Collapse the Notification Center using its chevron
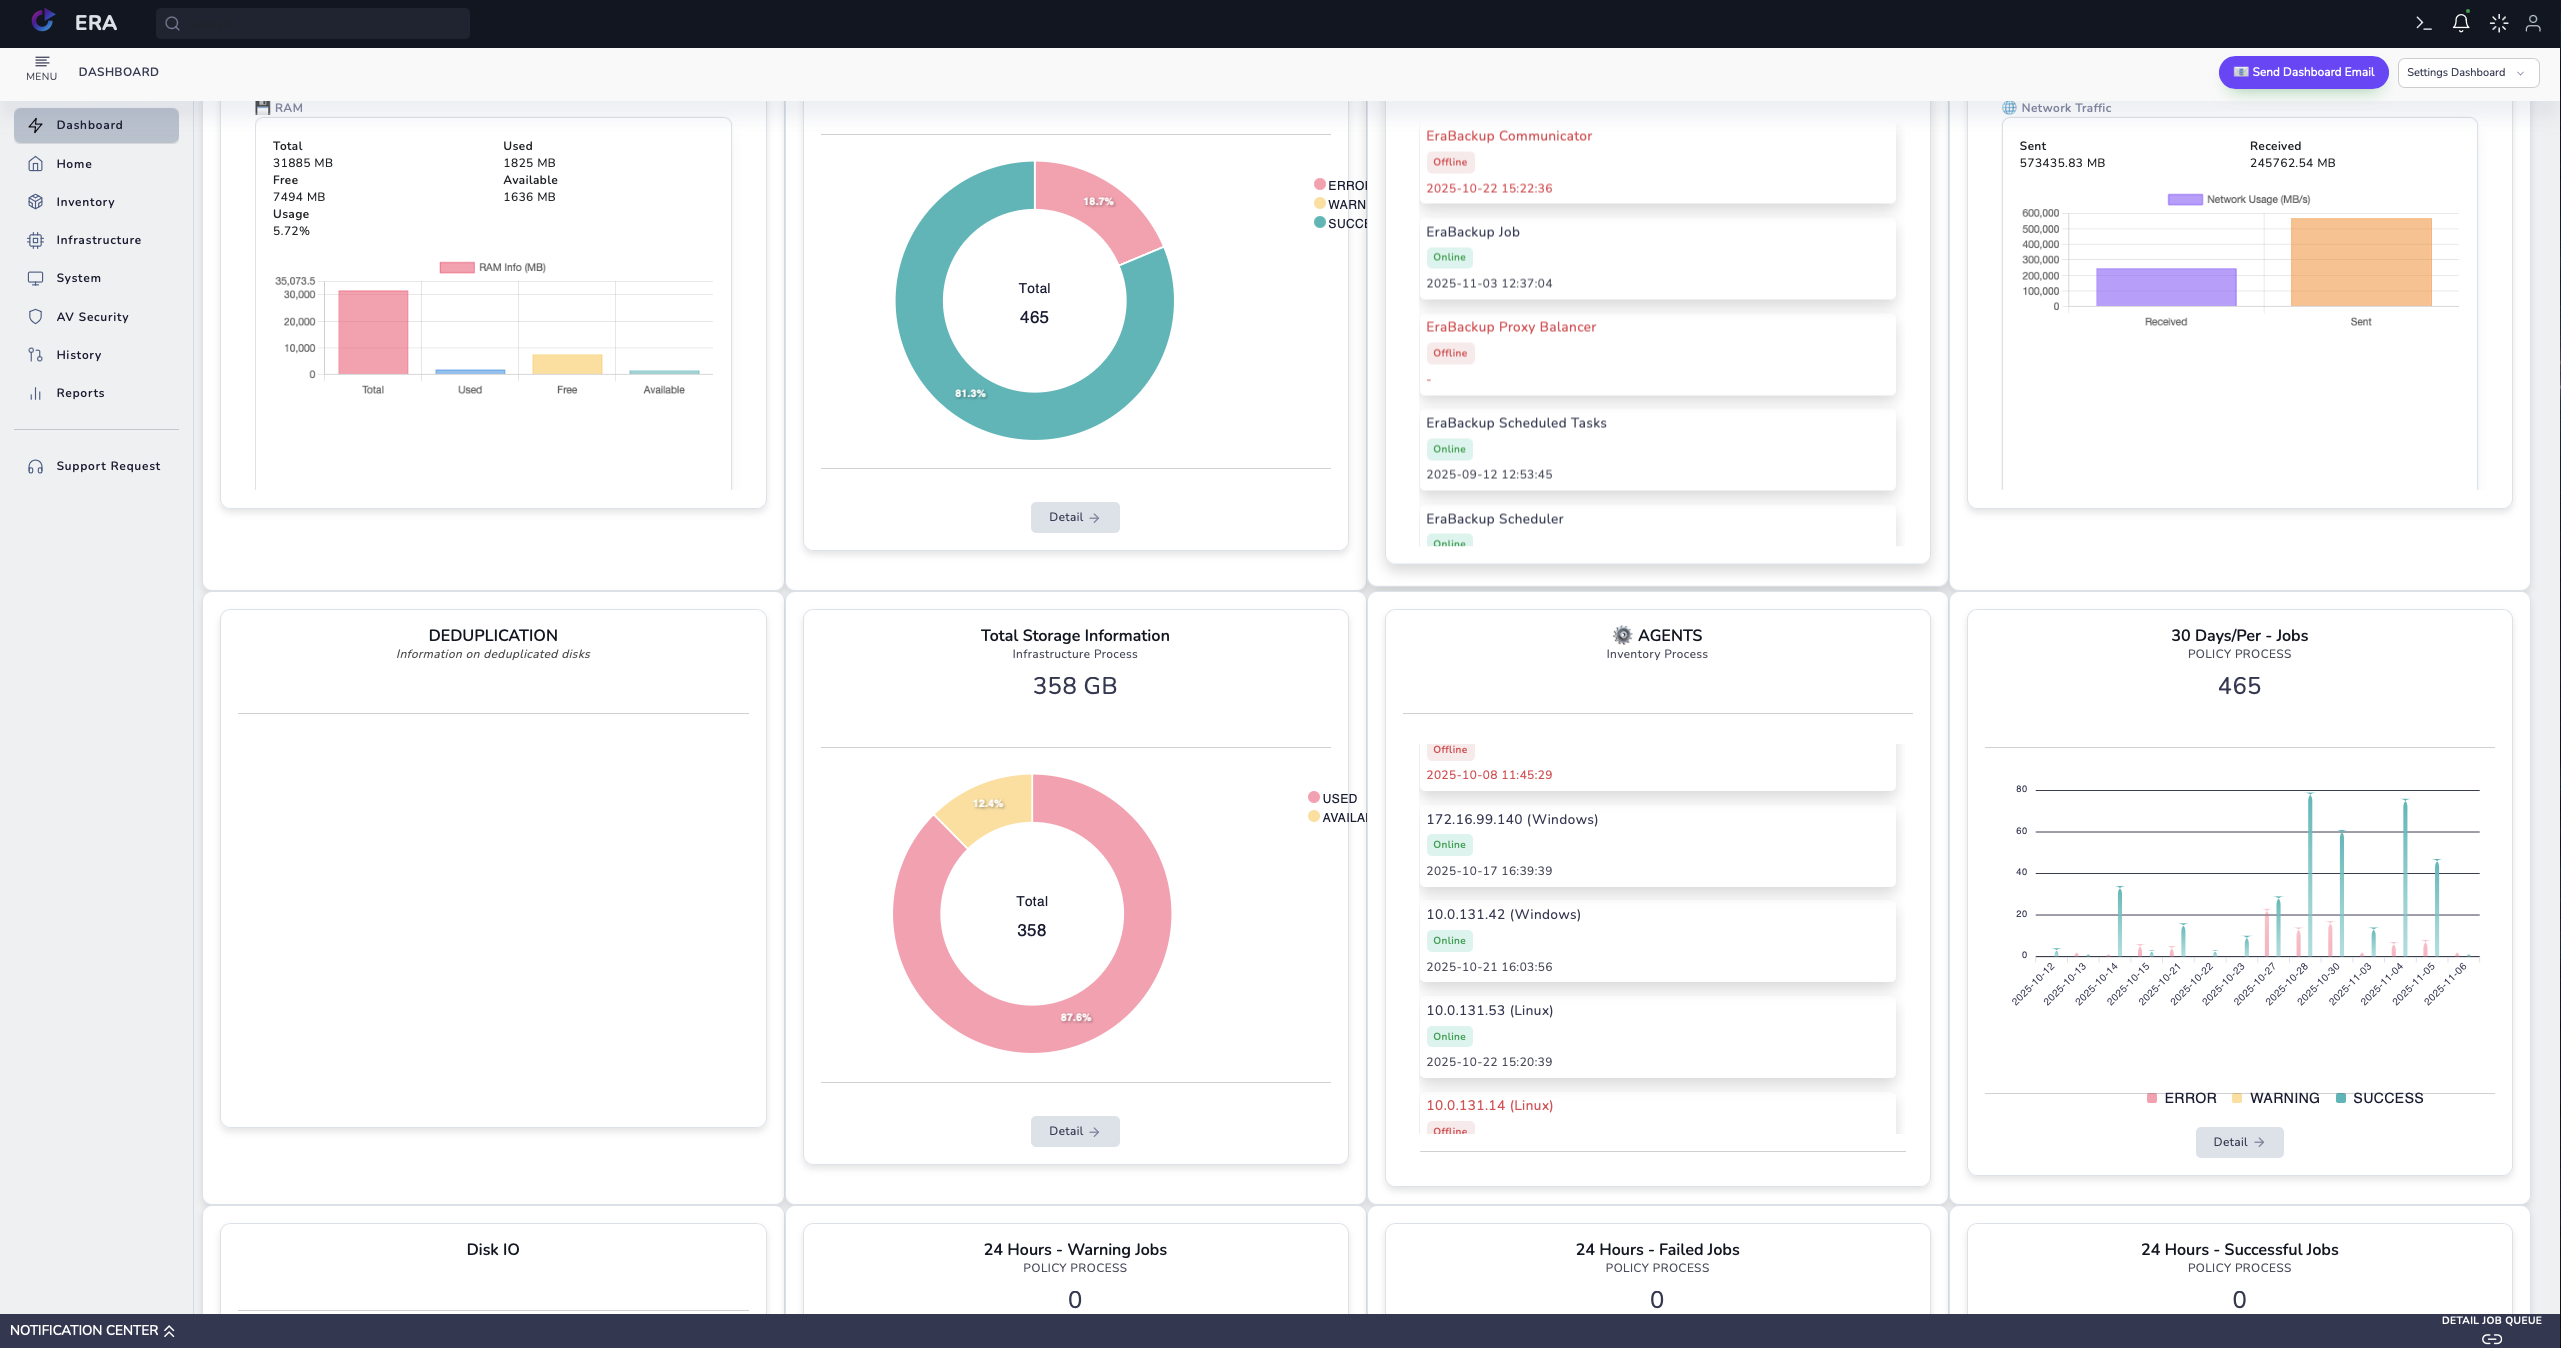Image resolution: width=2561 pixels, height=1348 pixels. 166,1330
